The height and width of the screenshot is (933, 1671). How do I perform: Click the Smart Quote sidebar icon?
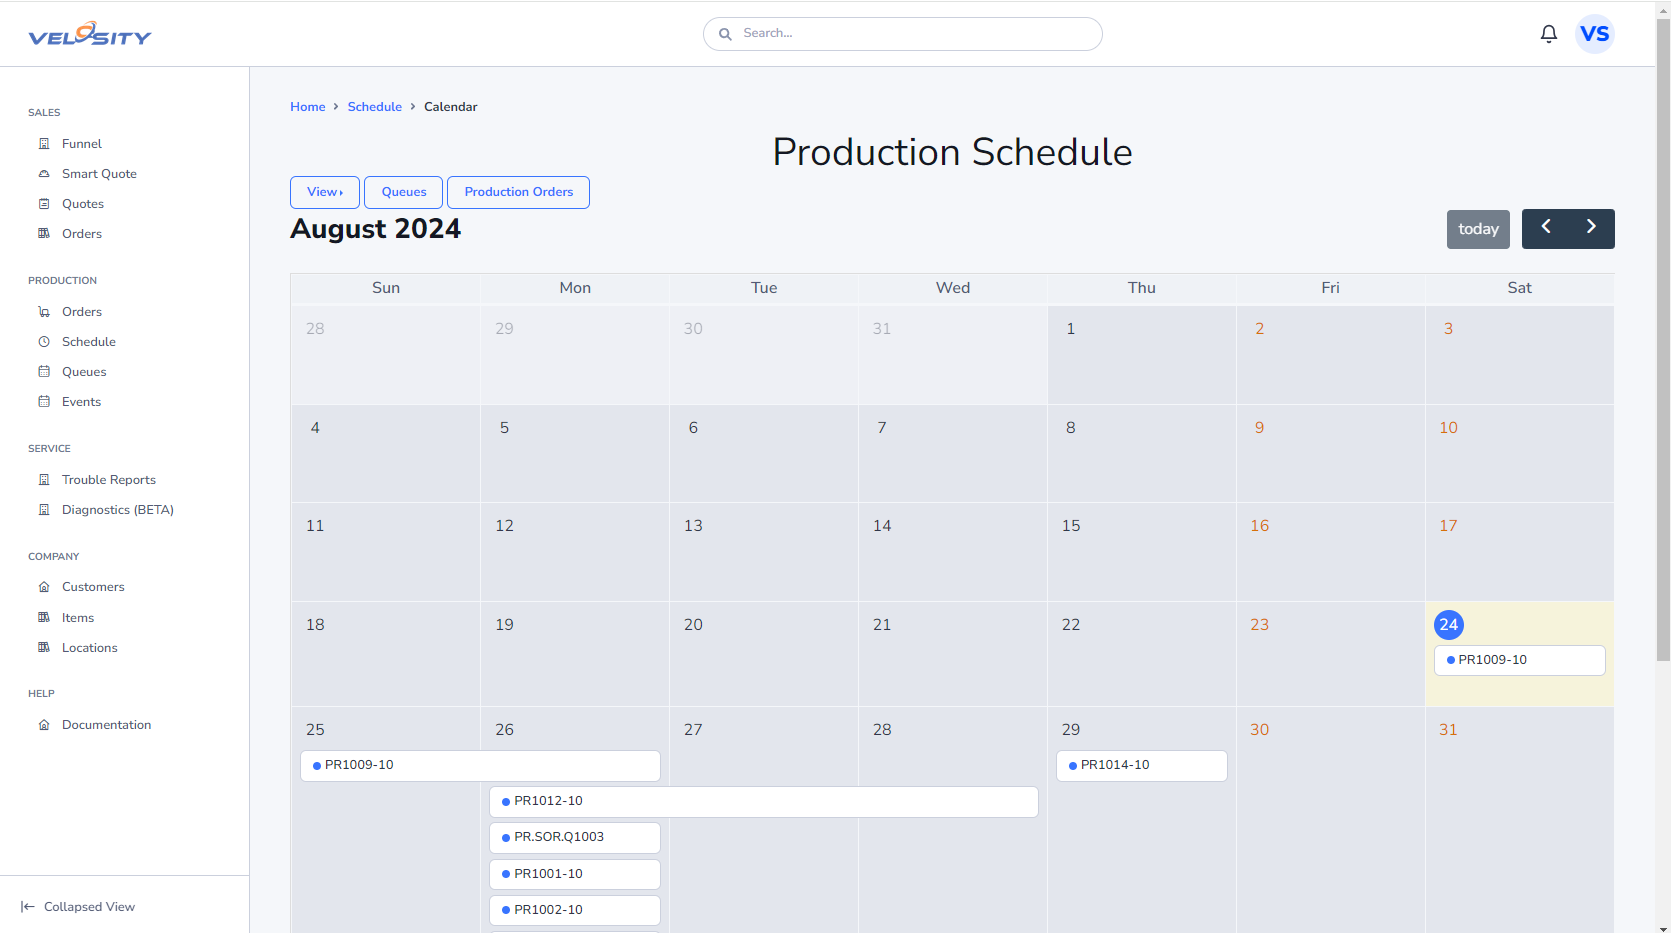coord(44,174)
